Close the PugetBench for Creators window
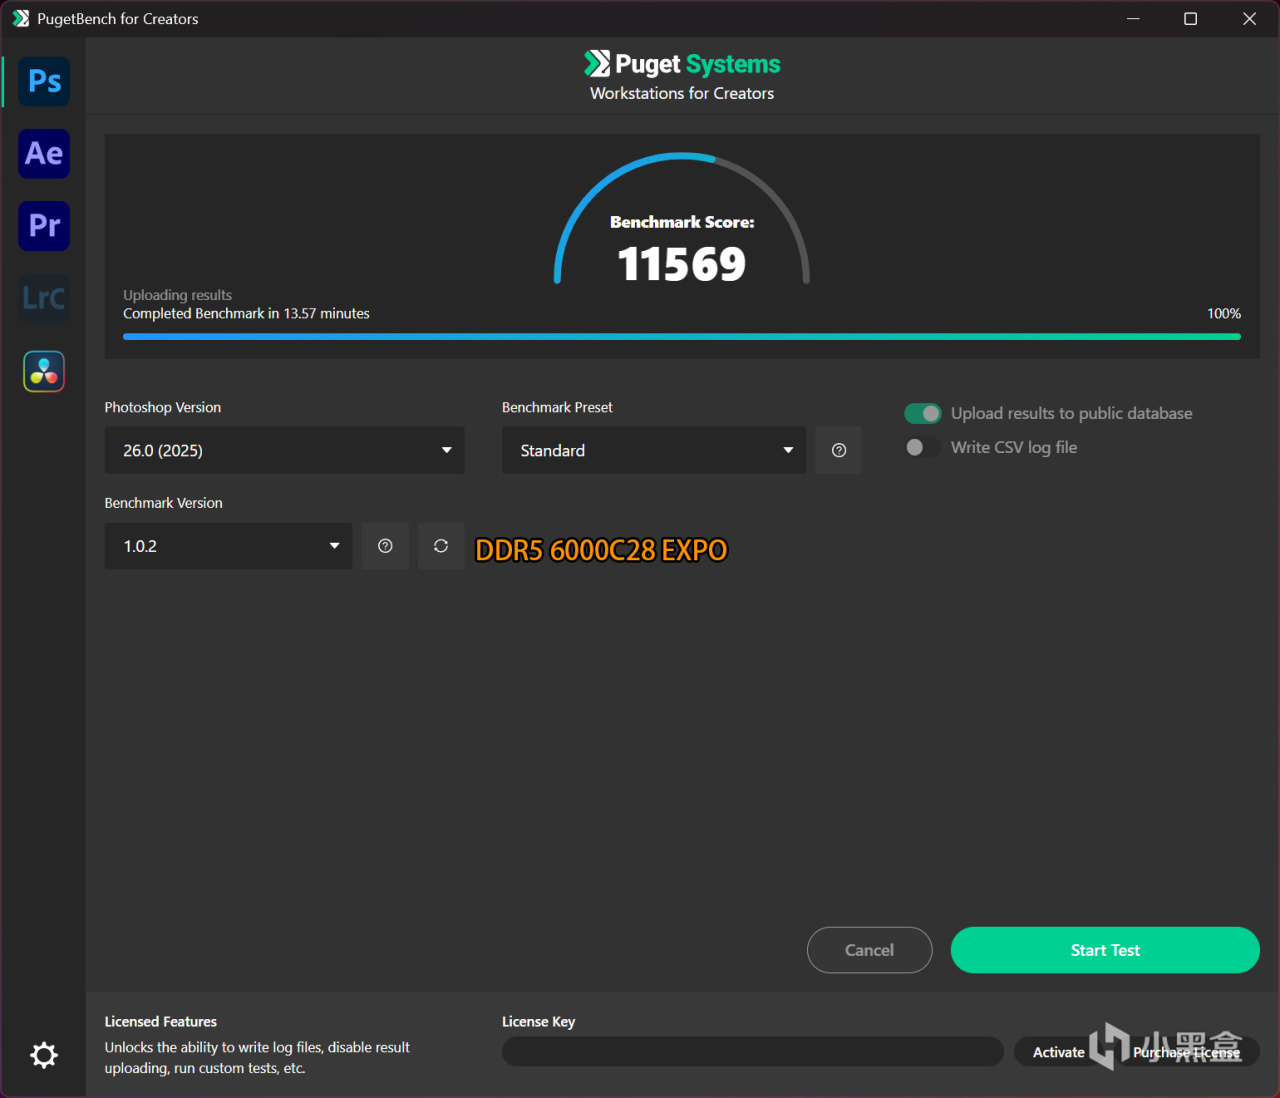This screenshot has height=1098, width=1280. (x=1249, y=19)
